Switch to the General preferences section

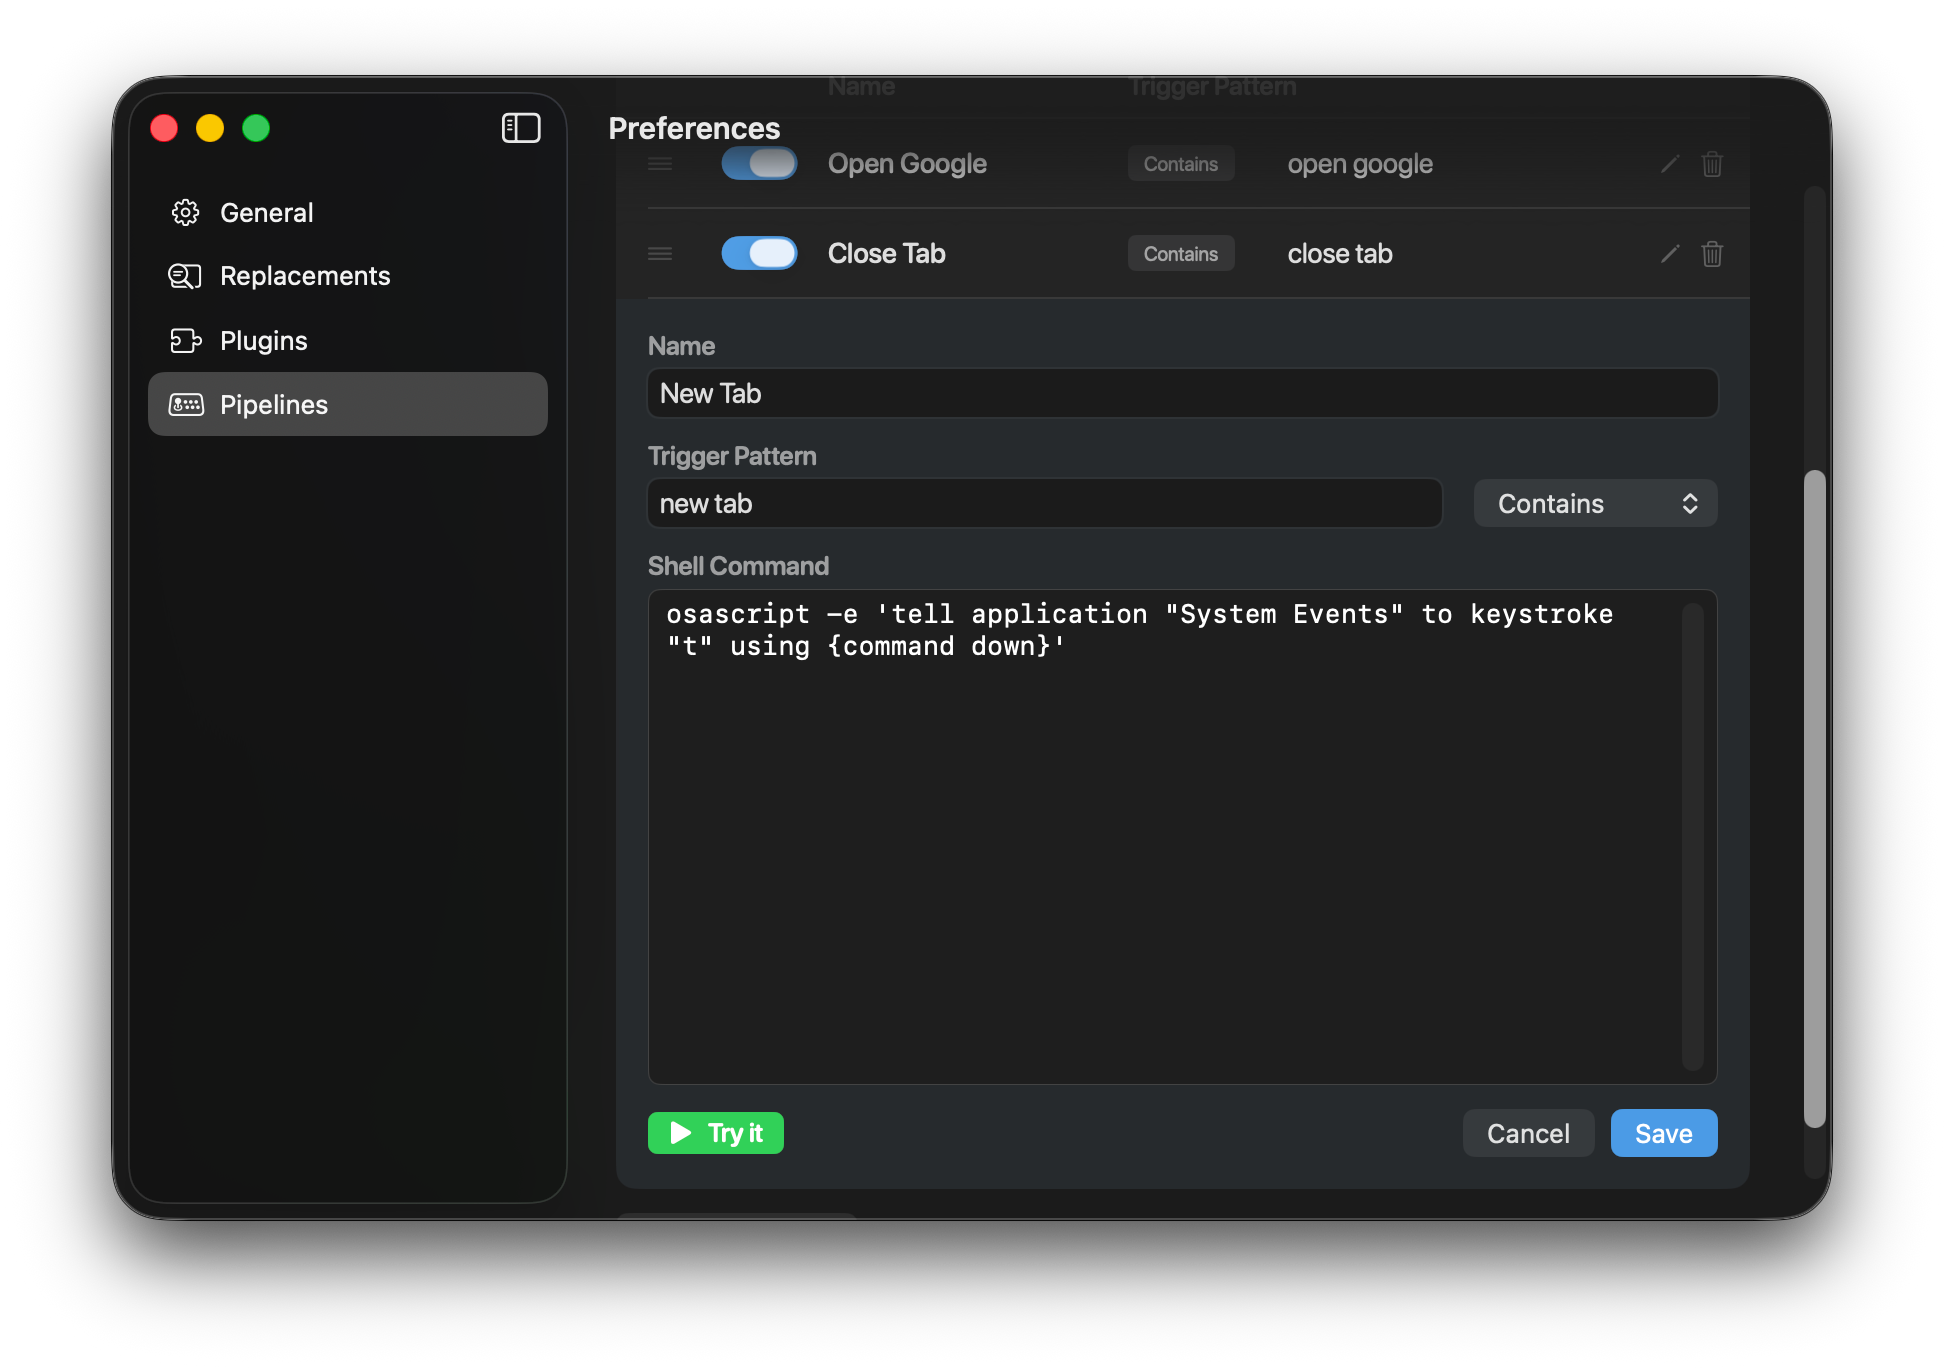click(266, 212)
